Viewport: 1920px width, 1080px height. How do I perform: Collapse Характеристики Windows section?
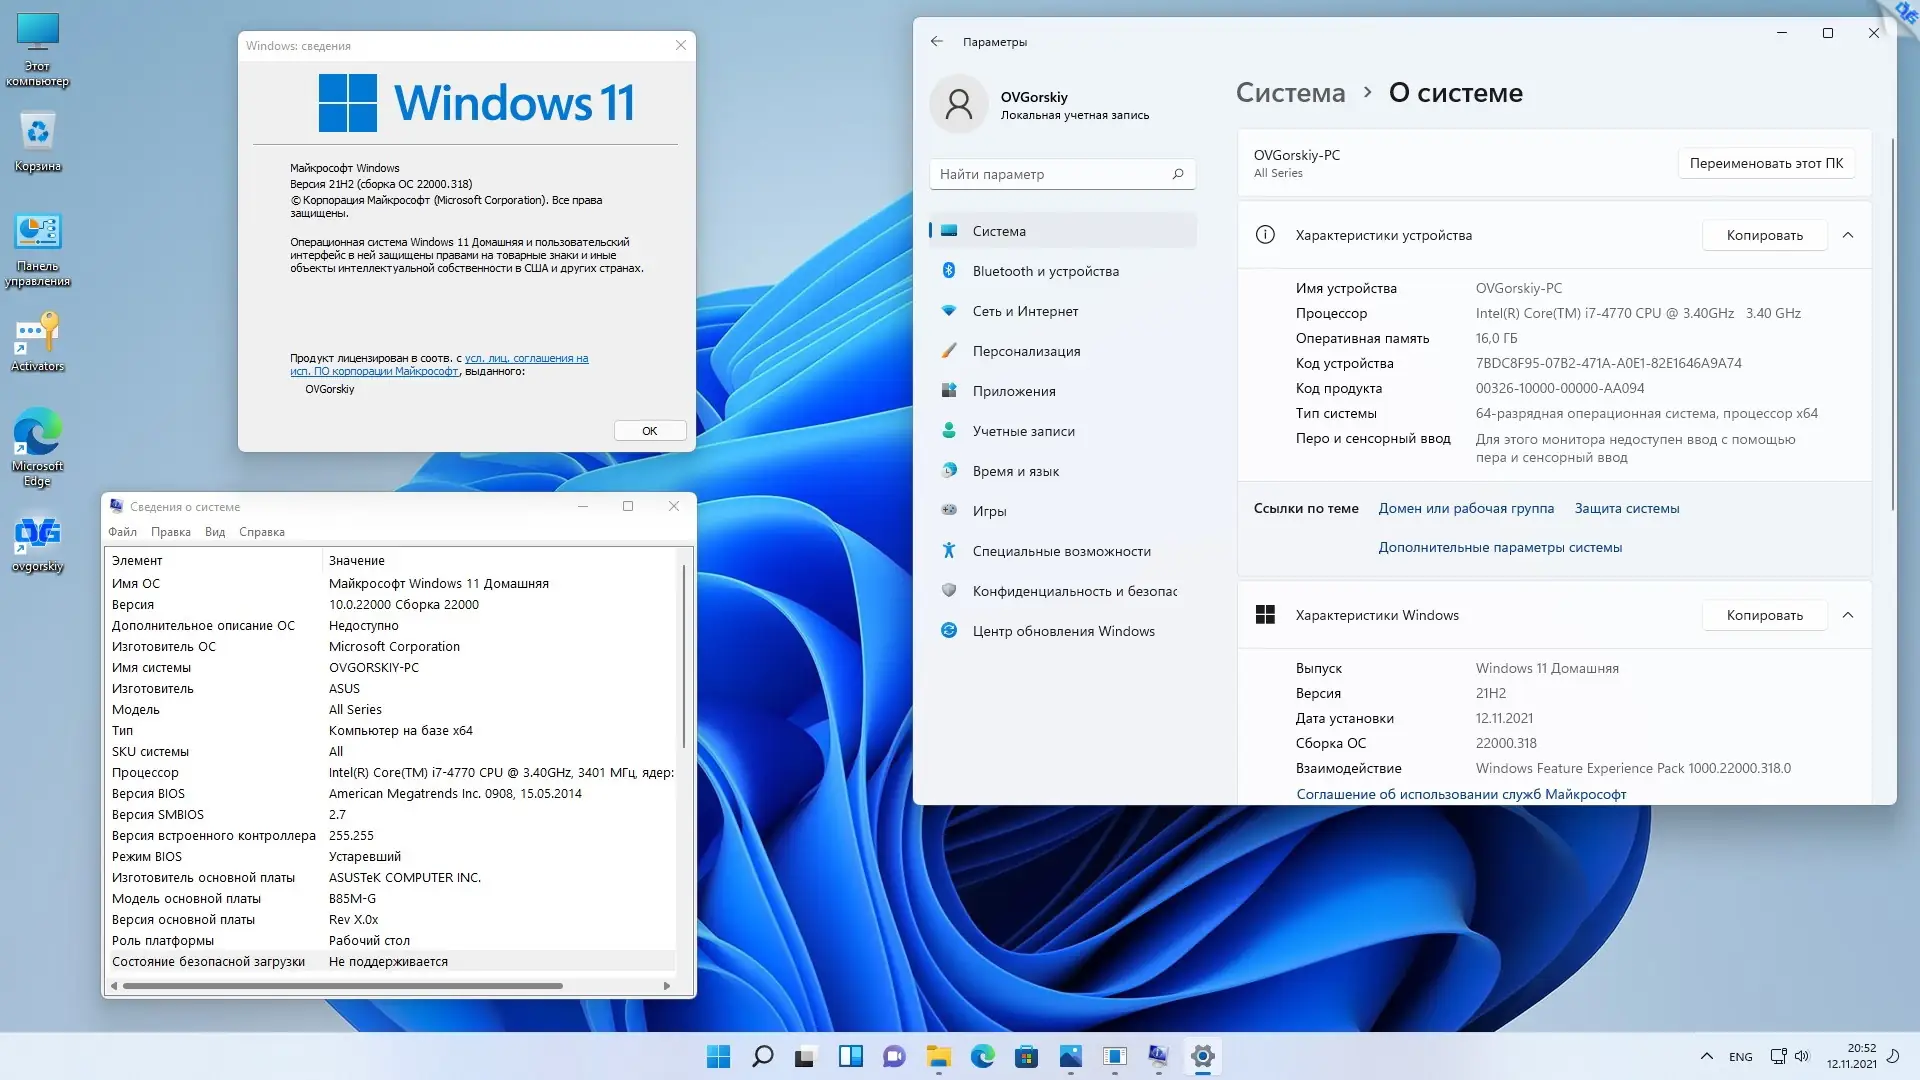(x=1848, y=615)
